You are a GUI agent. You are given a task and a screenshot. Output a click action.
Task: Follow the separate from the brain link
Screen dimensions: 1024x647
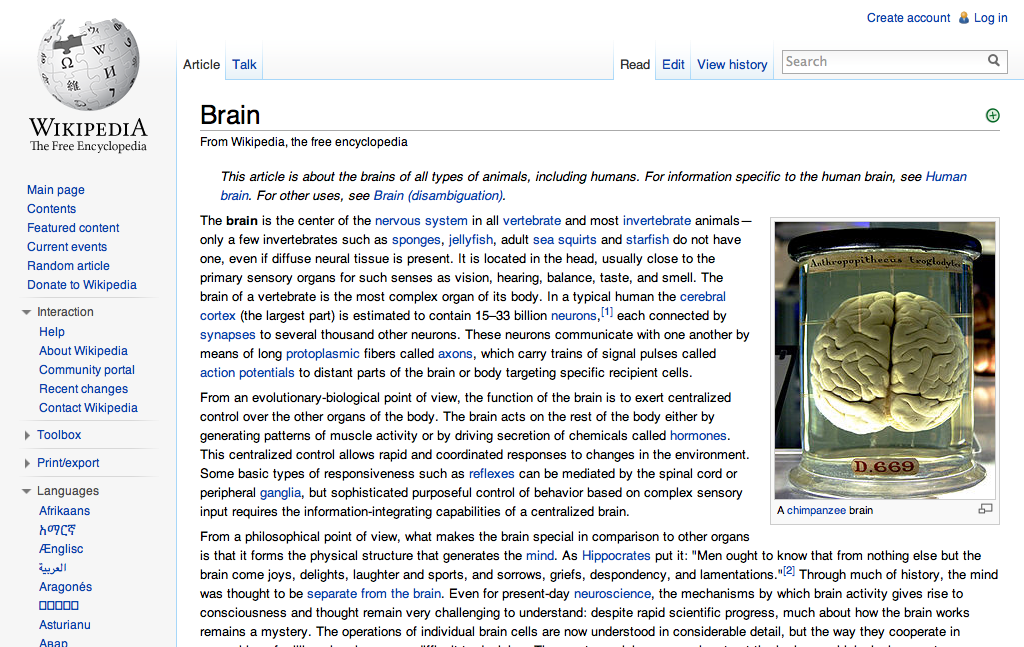[x=374, y=593]
